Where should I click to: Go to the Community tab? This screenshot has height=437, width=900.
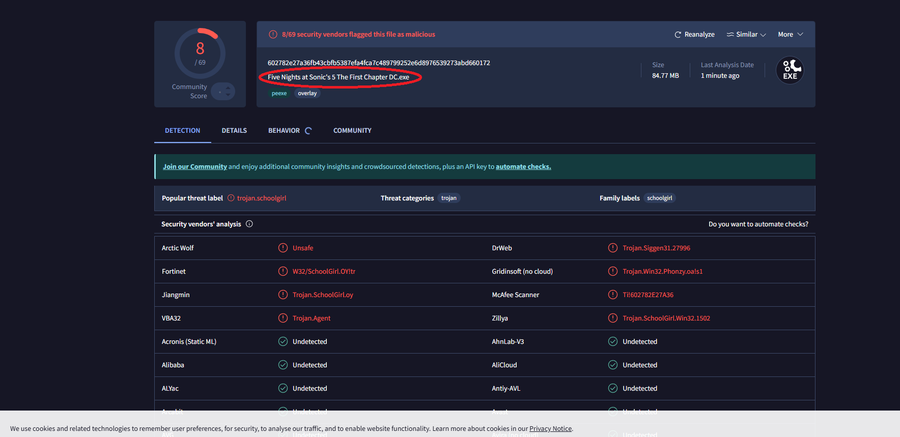click(352, 131)
